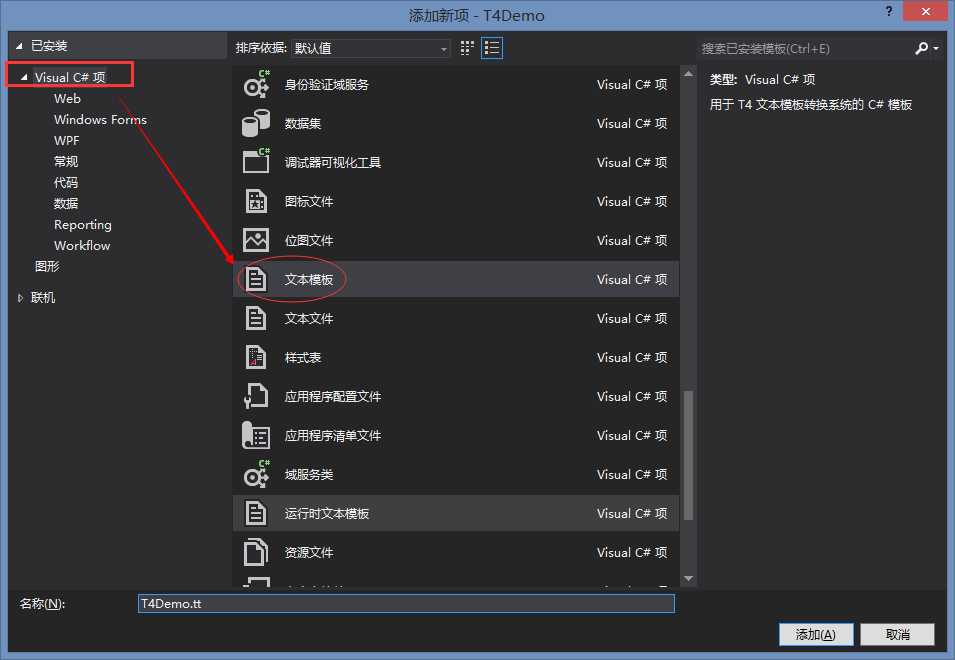
Task: Select the 文本文件 template name
Action: click(x=309, y=318)
